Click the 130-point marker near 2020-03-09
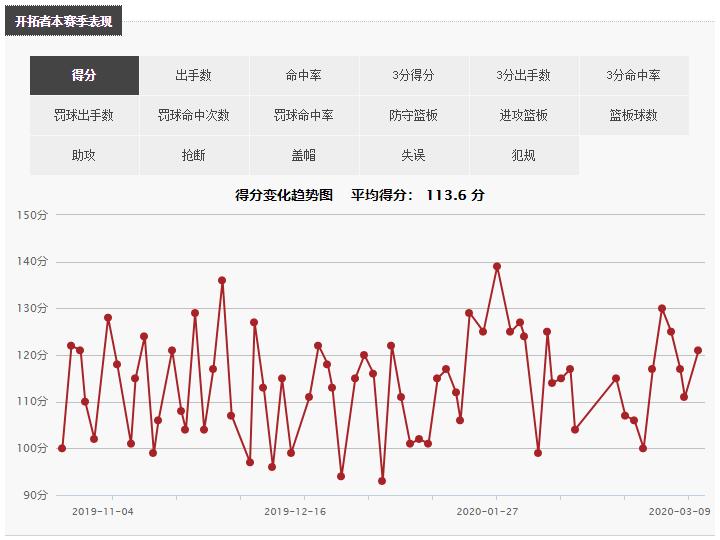 point(662,309)
